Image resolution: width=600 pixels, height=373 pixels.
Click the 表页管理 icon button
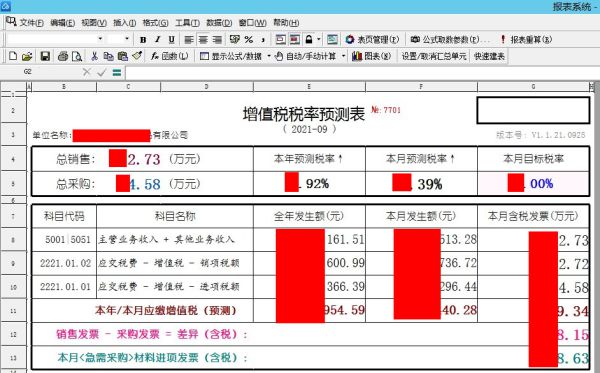pyautogui.click(x=372, y=39)
